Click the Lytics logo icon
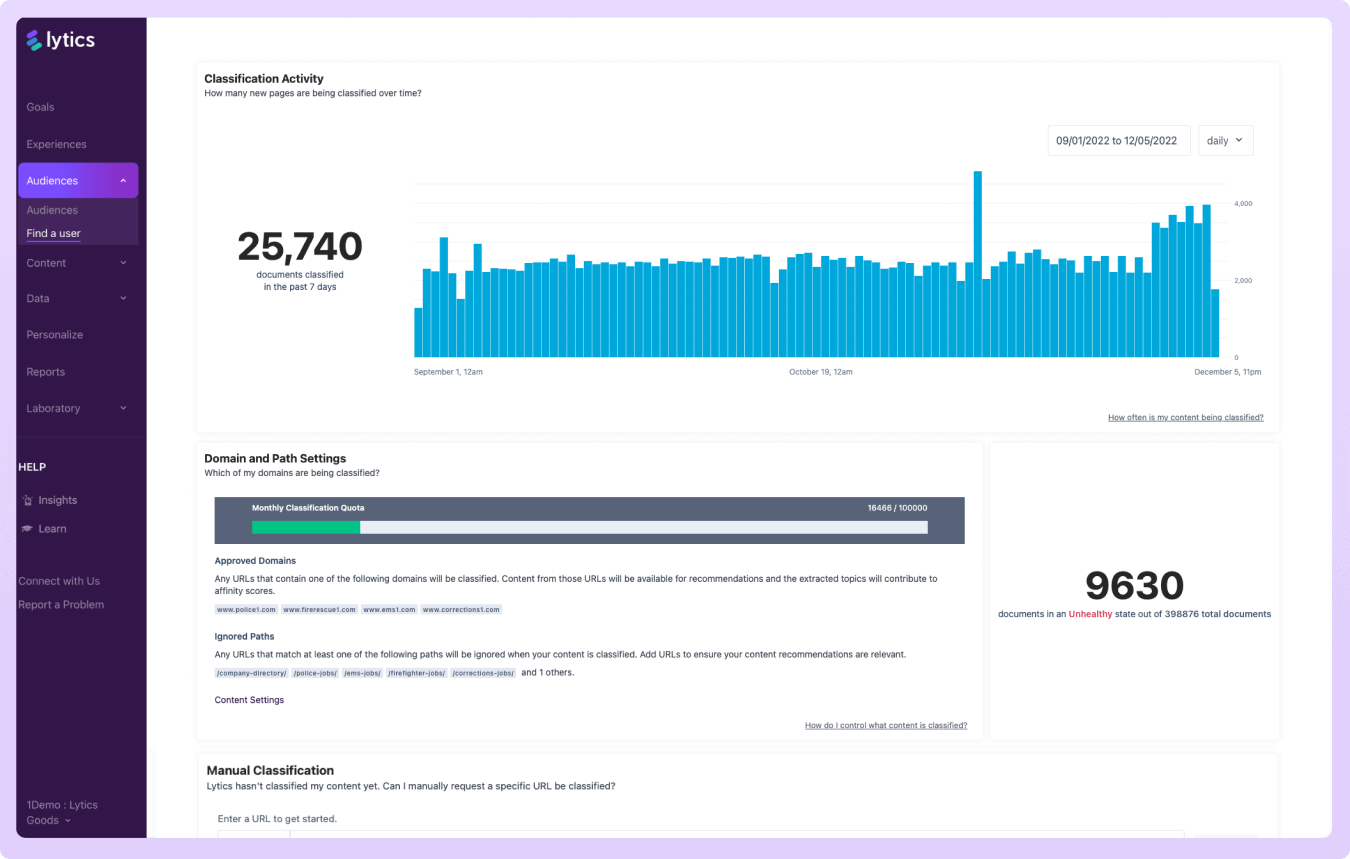This screenshot has width=1350, height=859. coord(35,40)
